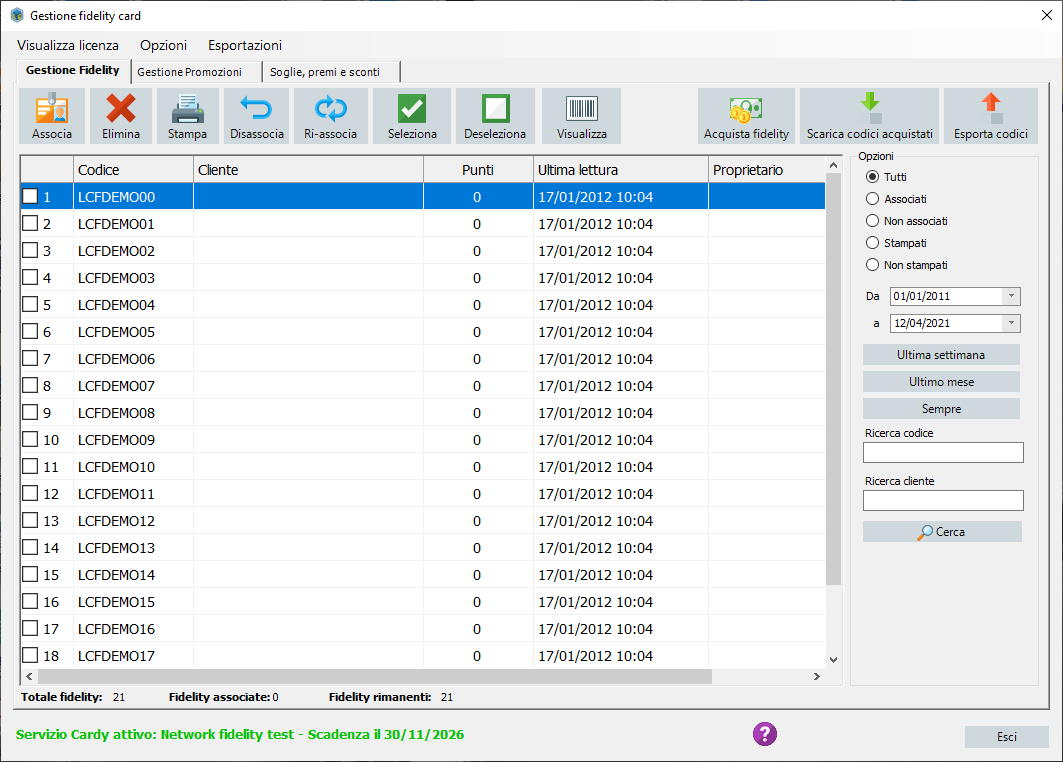The image size is (1063, 762).
Task: Focus the Ricerca cliente input field
Action: 943,501
